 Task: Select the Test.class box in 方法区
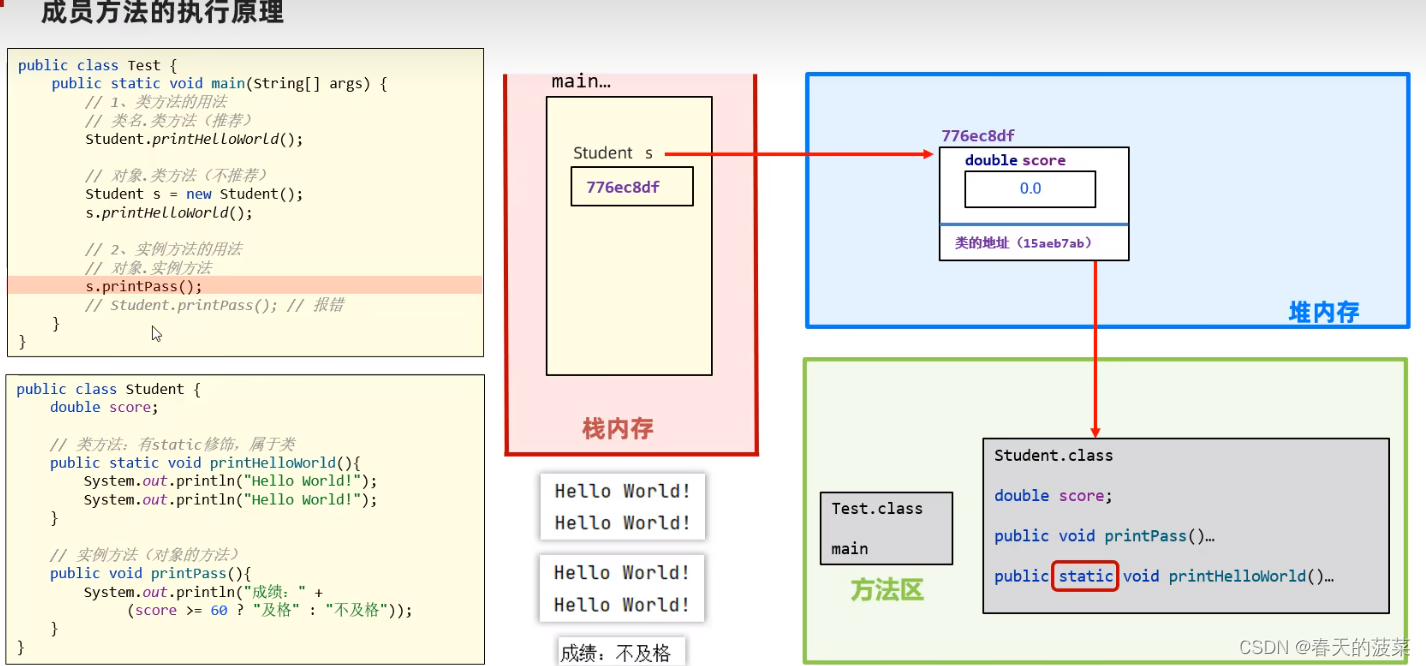point(886,528)
